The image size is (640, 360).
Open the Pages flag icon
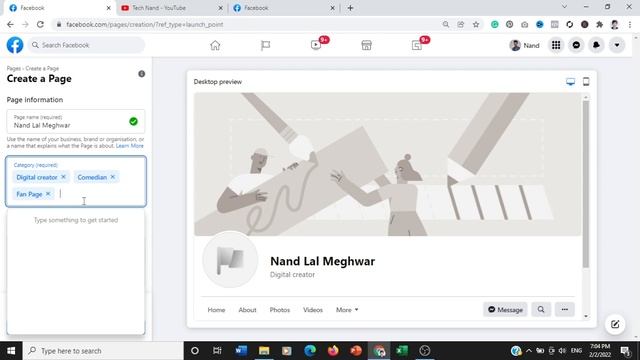[x=265, y=45]
